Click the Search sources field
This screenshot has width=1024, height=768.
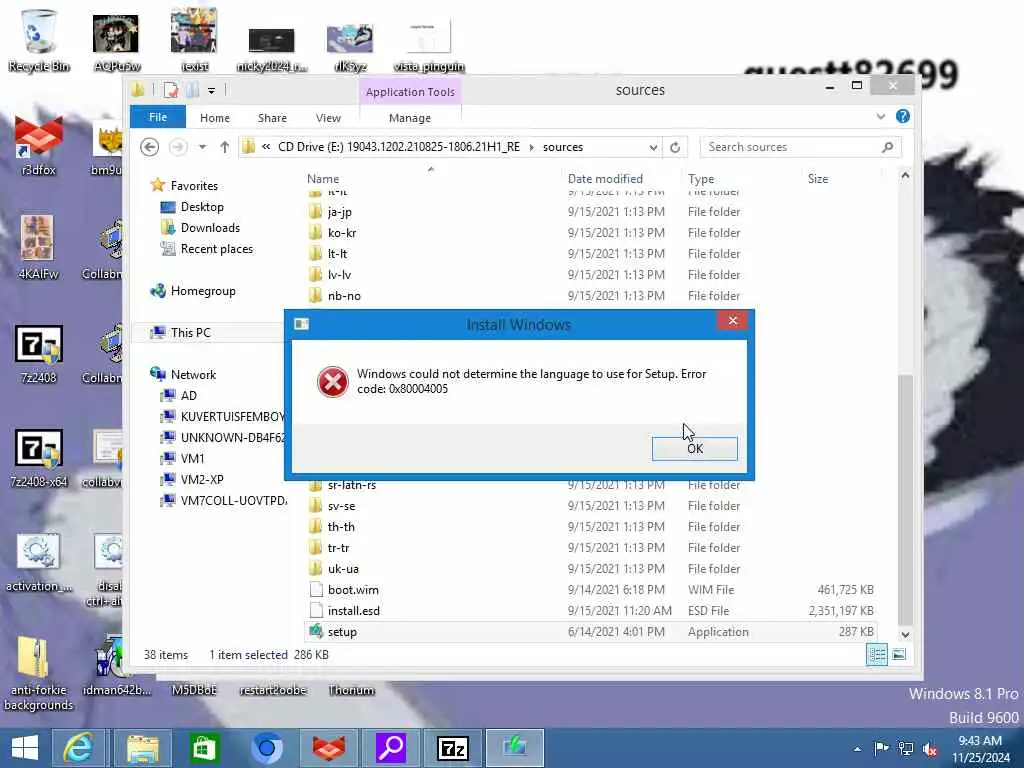point(801,147)
